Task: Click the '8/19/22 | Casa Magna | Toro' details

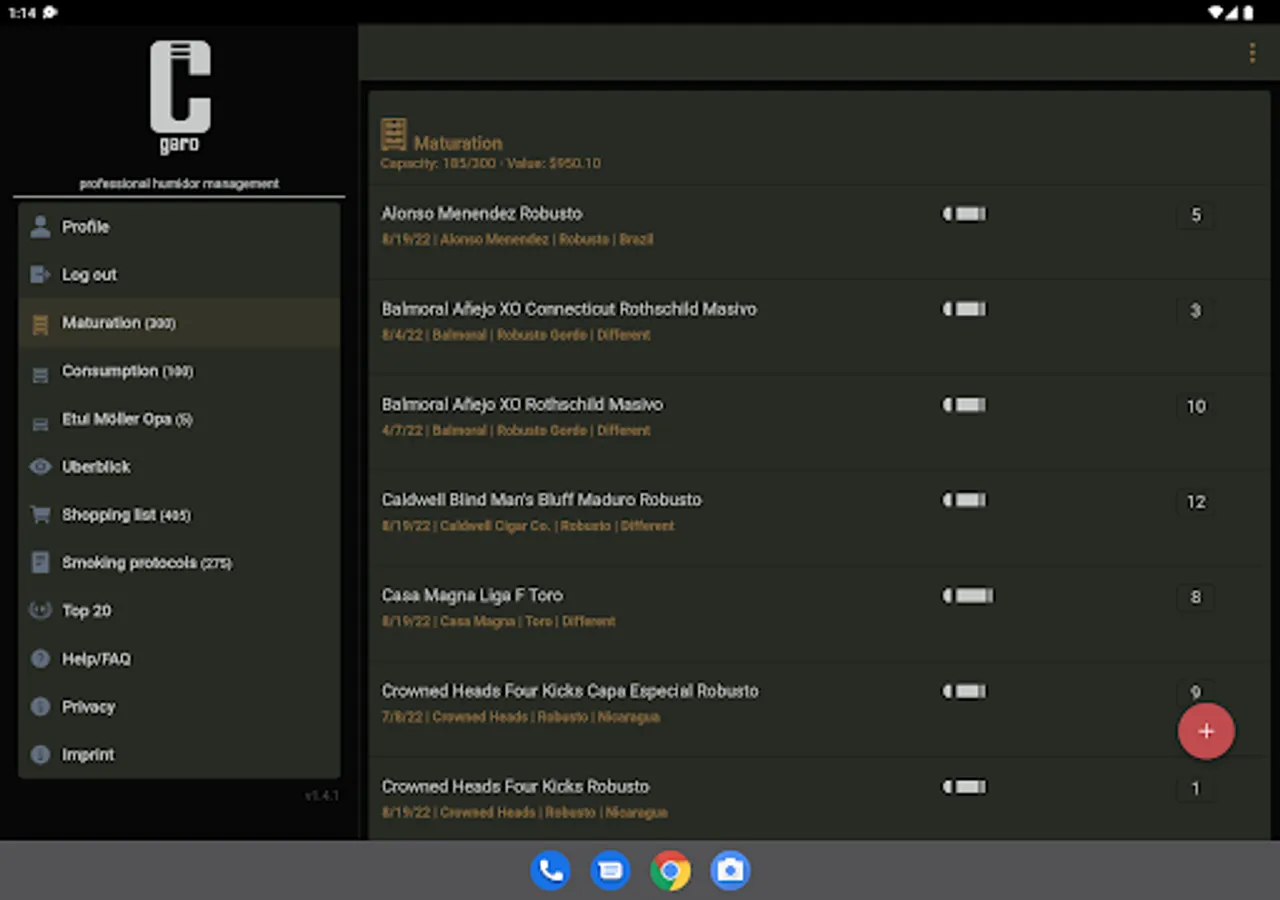Action: pyautogui.click(x=498, y=621)
